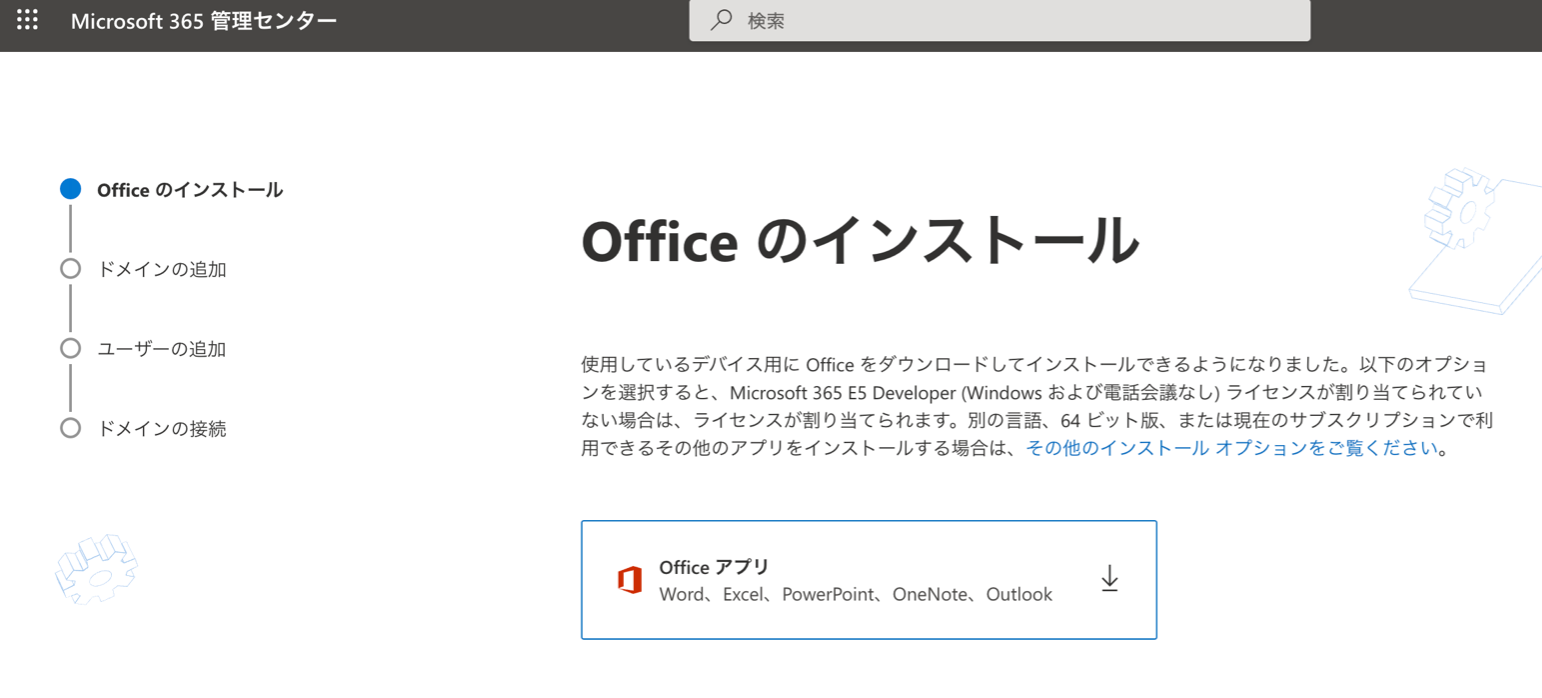Click the Office アプリ card title
This screenshot has width=1542, height=698.
tap(714, 567)
